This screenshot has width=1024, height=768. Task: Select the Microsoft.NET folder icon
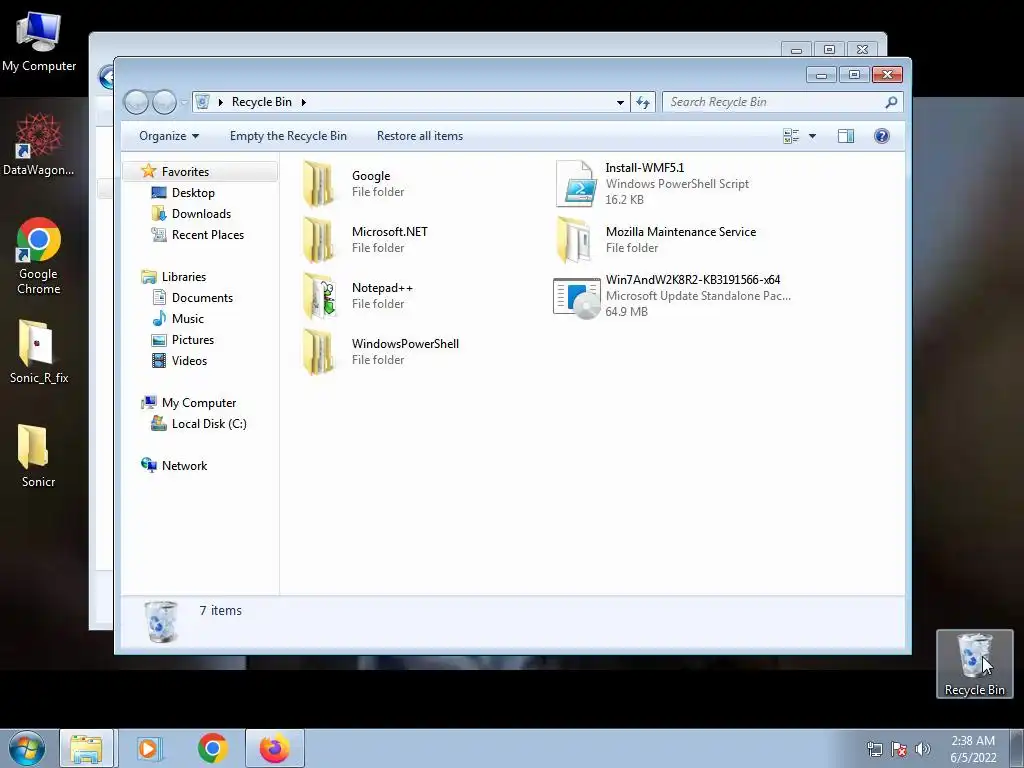[x=319, y=240]
